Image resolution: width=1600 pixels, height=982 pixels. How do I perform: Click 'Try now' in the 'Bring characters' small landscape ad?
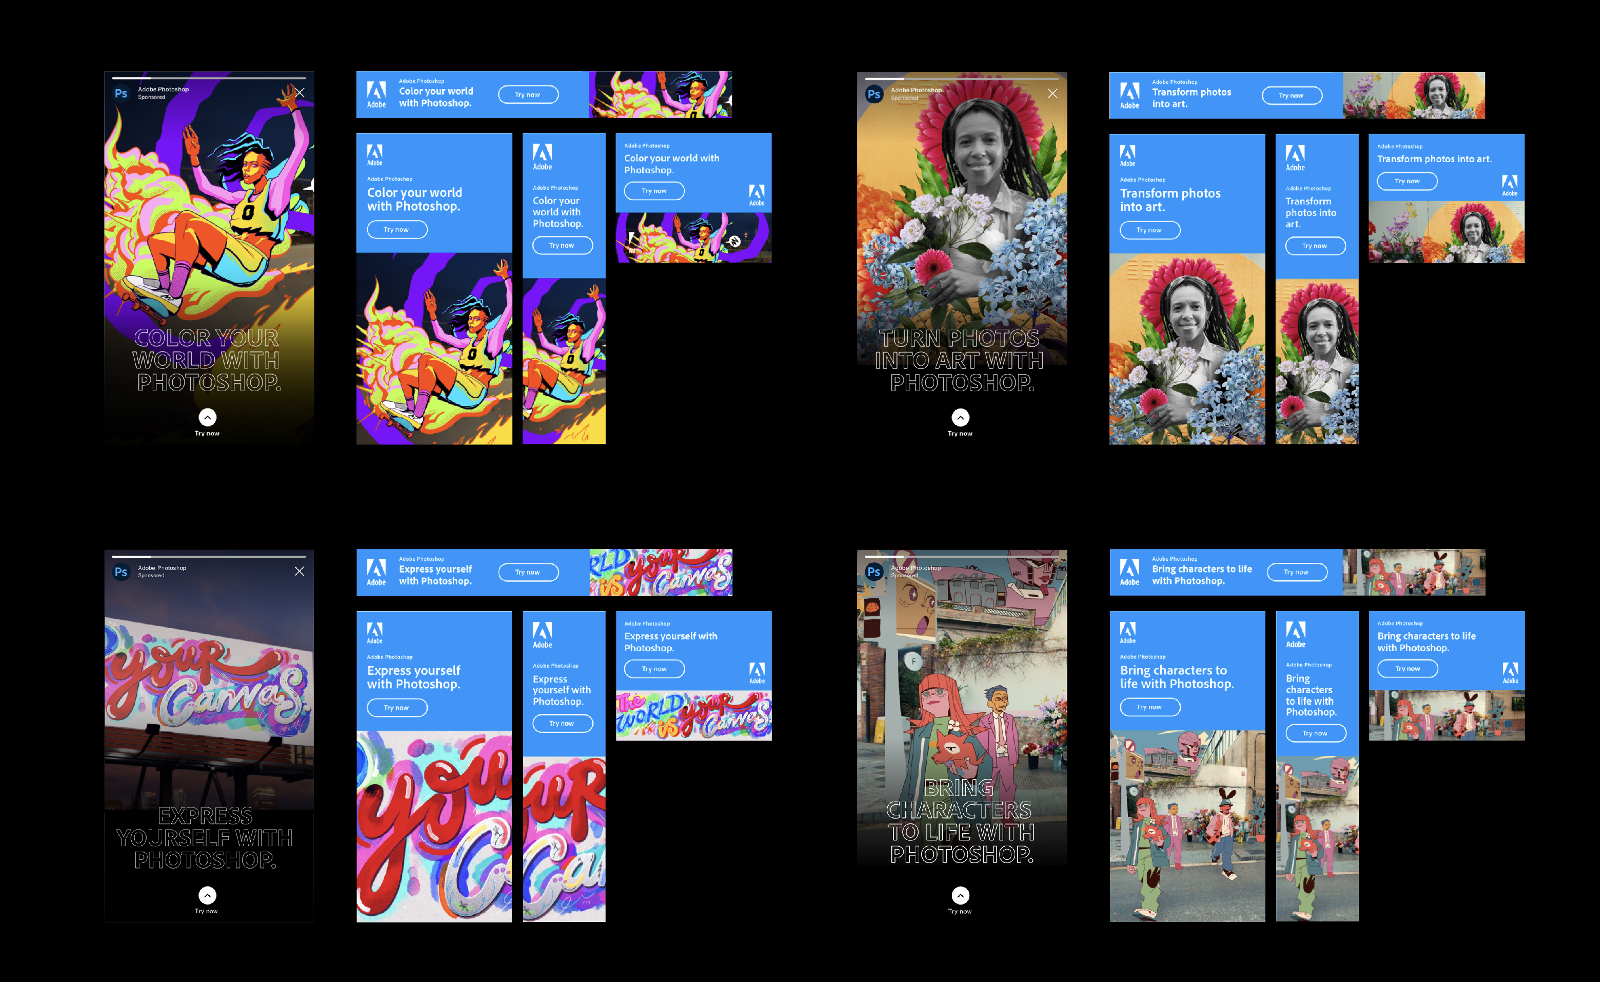1407,669
